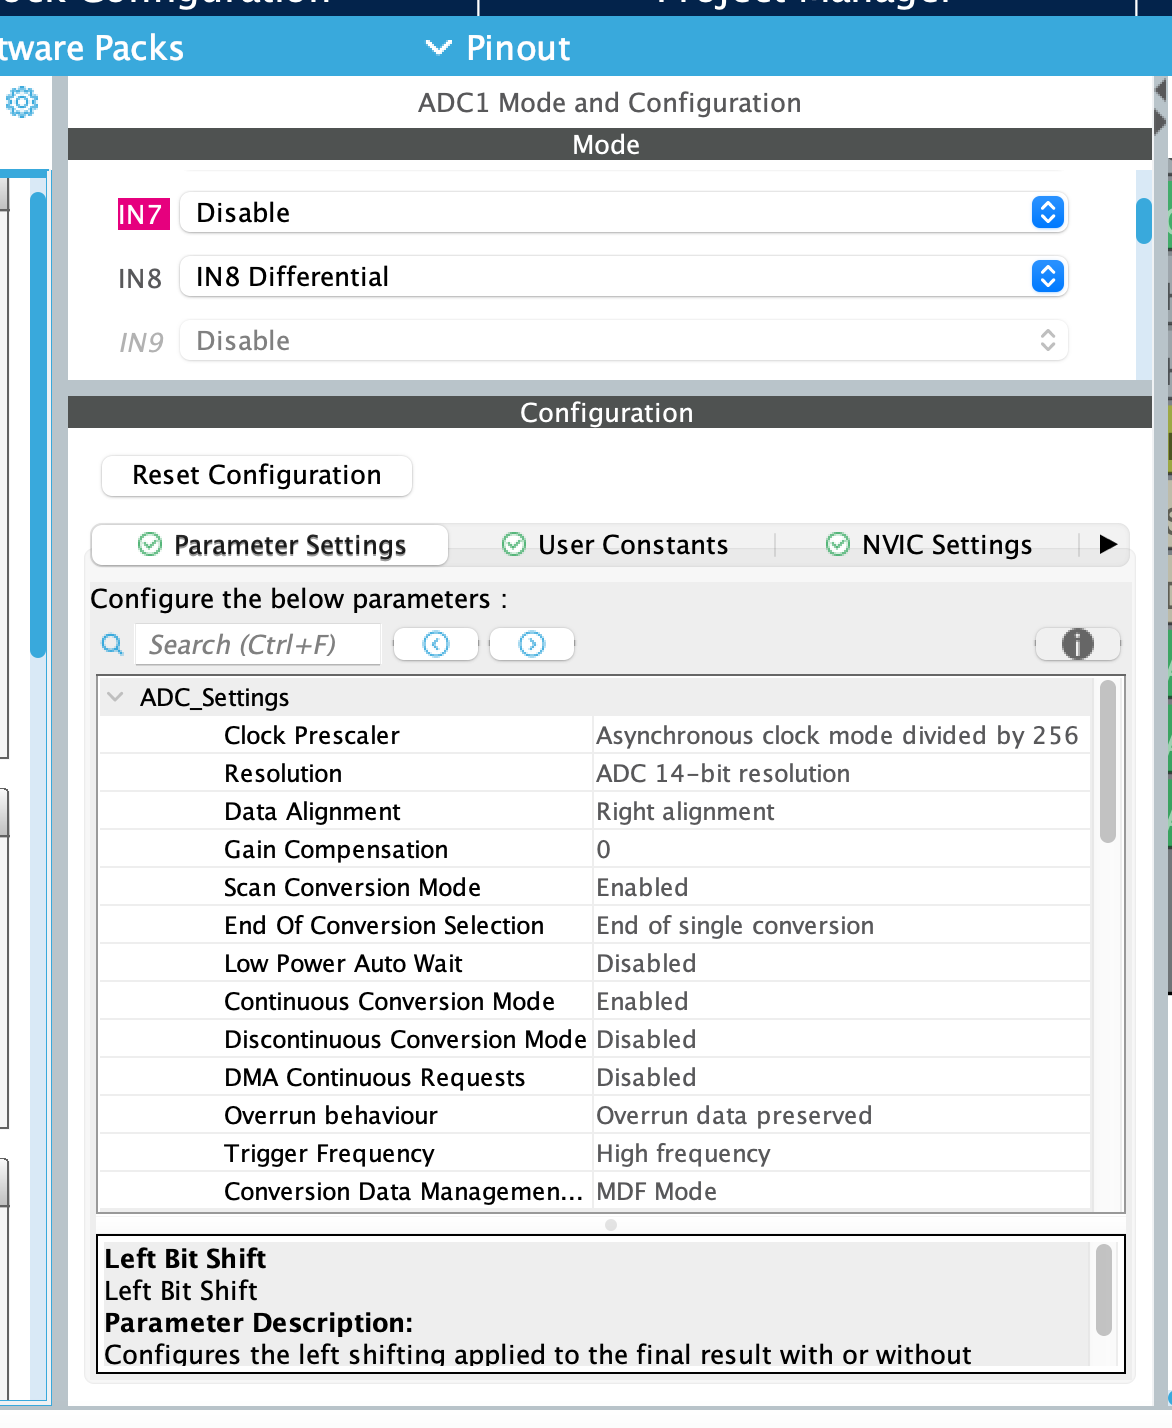Jump to previous search match arrow
The height and width of the screenshot is (1428, 1172).
click(436, 644)
